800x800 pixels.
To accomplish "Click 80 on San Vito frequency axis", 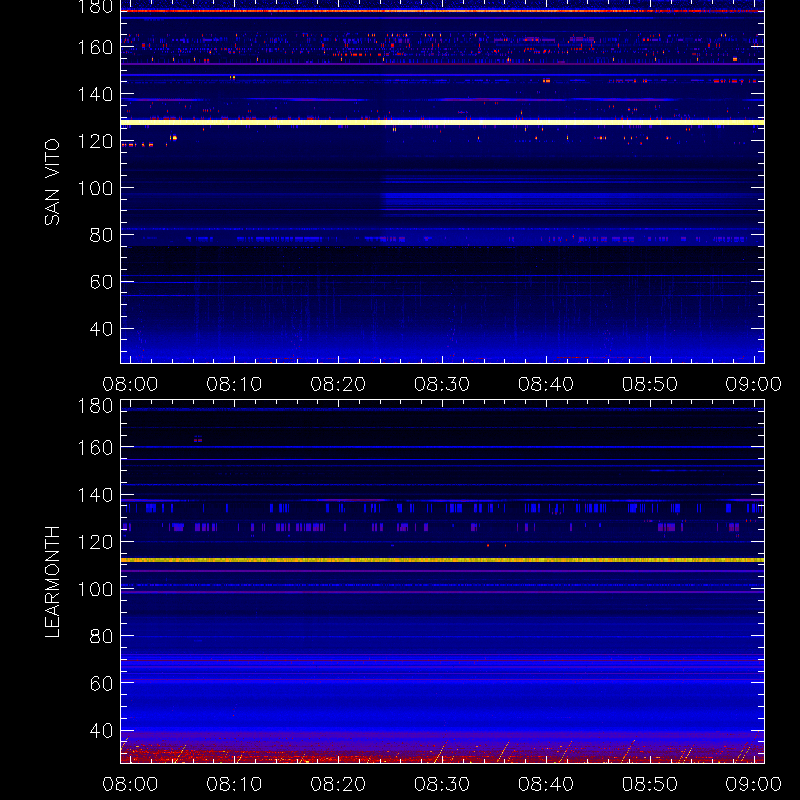I will 101,235.
